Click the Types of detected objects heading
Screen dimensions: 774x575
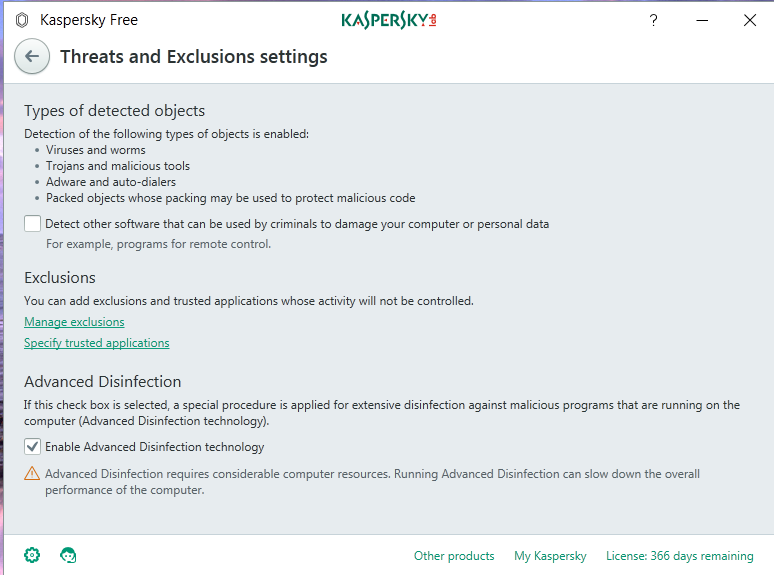[x=115, y=111]
